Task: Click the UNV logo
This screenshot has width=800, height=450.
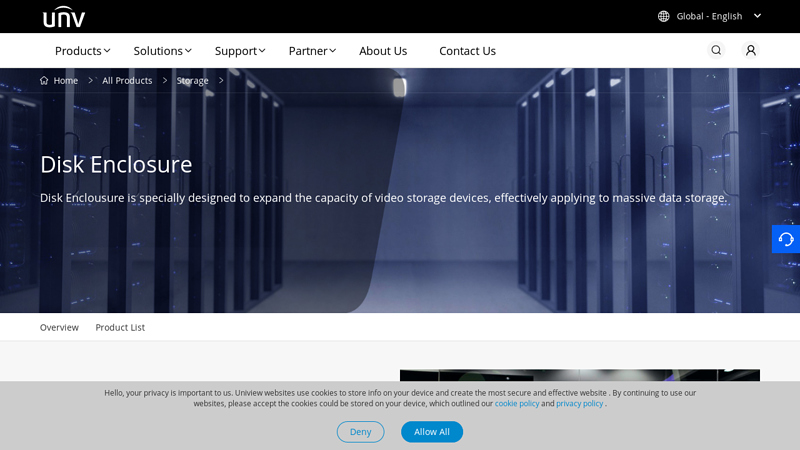Action: pyautogui.click(x=63, y=17)
